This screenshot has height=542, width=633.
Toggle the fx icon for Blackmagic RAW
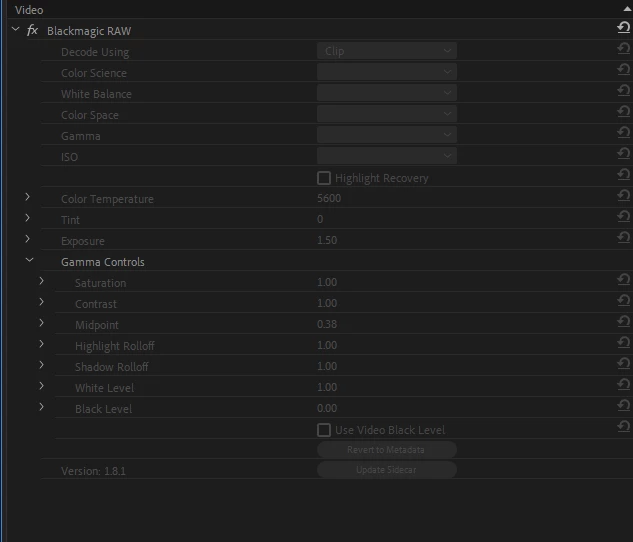(32, 30)
